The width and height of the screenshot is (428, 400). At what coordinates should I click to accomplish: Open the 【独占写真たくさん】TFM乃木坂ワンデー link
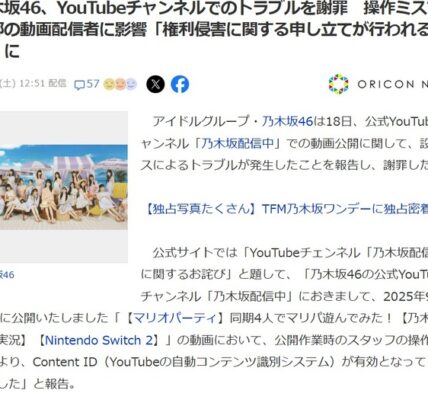pos(287,209)
